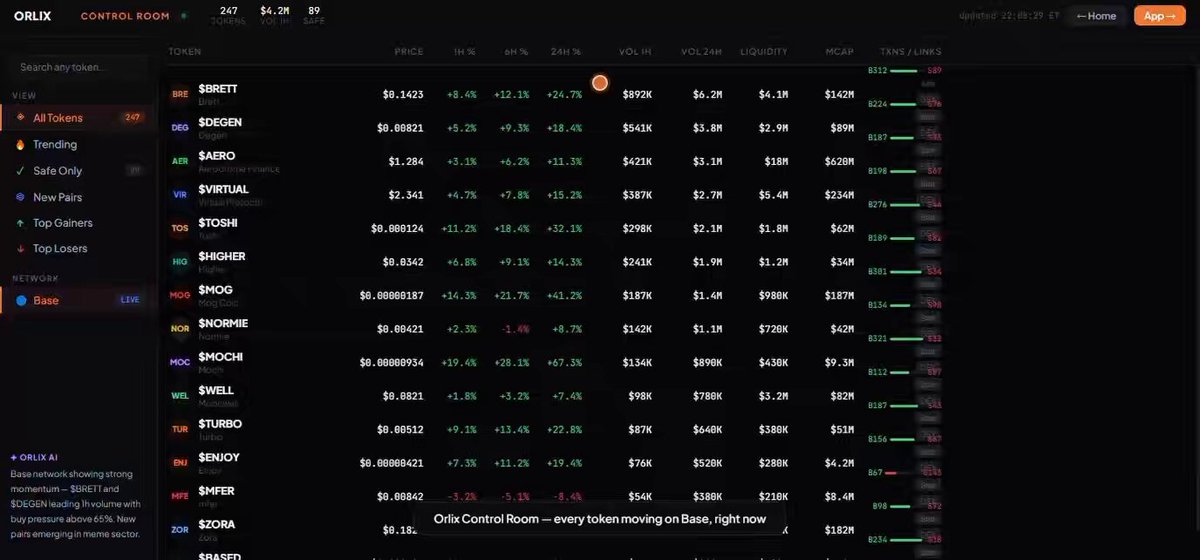Click the $4.2M VOL 1H header stat

point(274,15)
